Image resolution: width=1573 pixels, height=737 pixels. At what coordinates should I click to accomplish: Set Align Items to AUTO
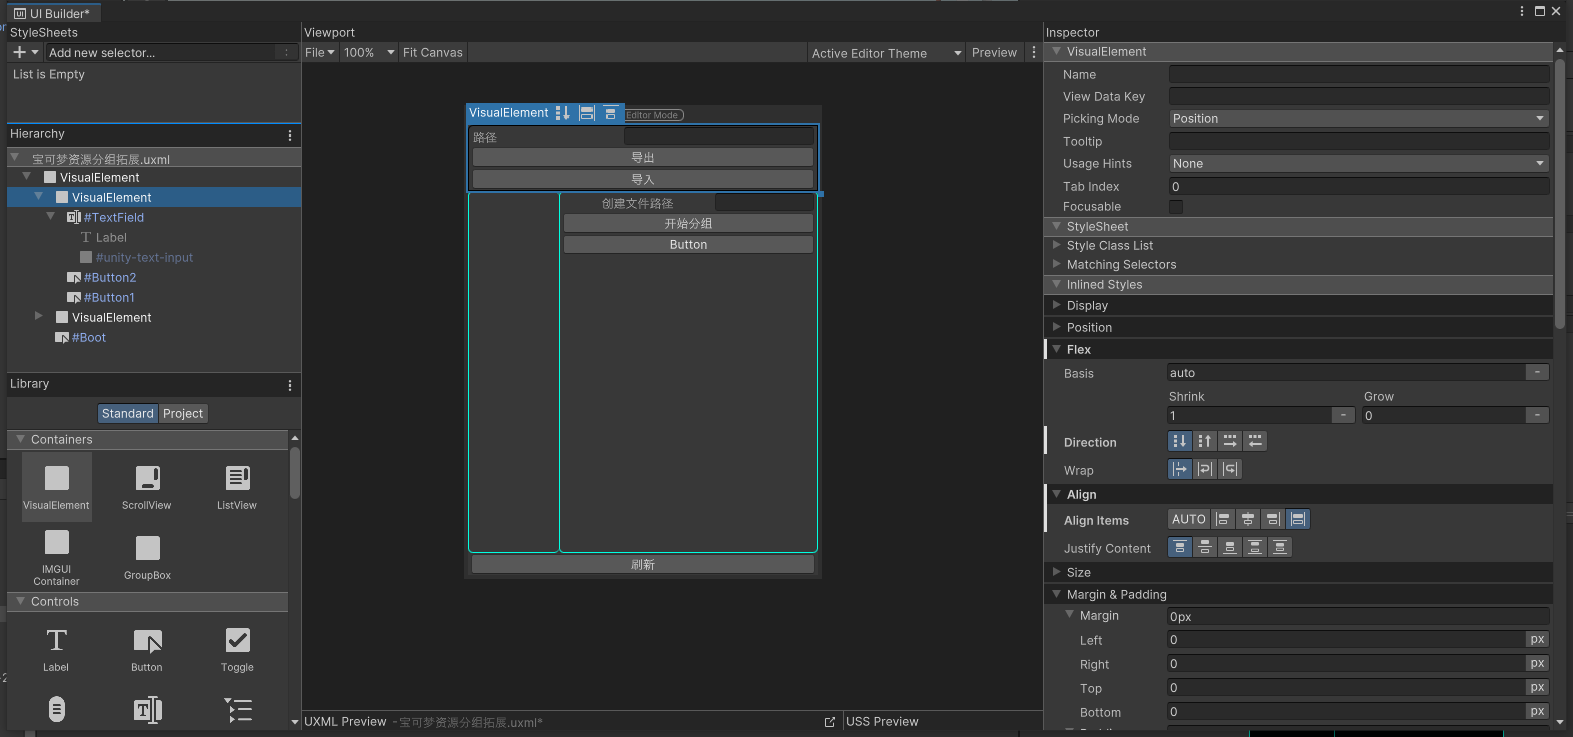(1189, 519)
